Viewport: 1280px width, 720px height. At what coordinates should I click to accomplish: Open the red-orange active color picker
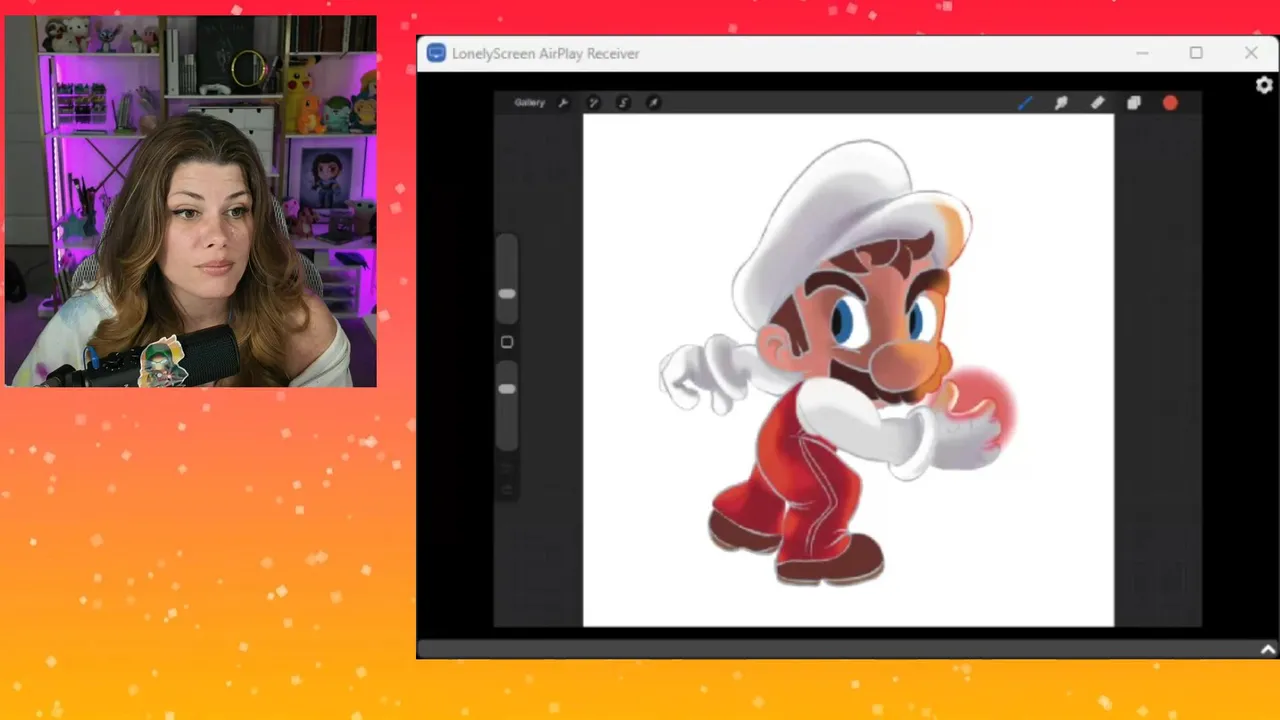(1170, 102)
